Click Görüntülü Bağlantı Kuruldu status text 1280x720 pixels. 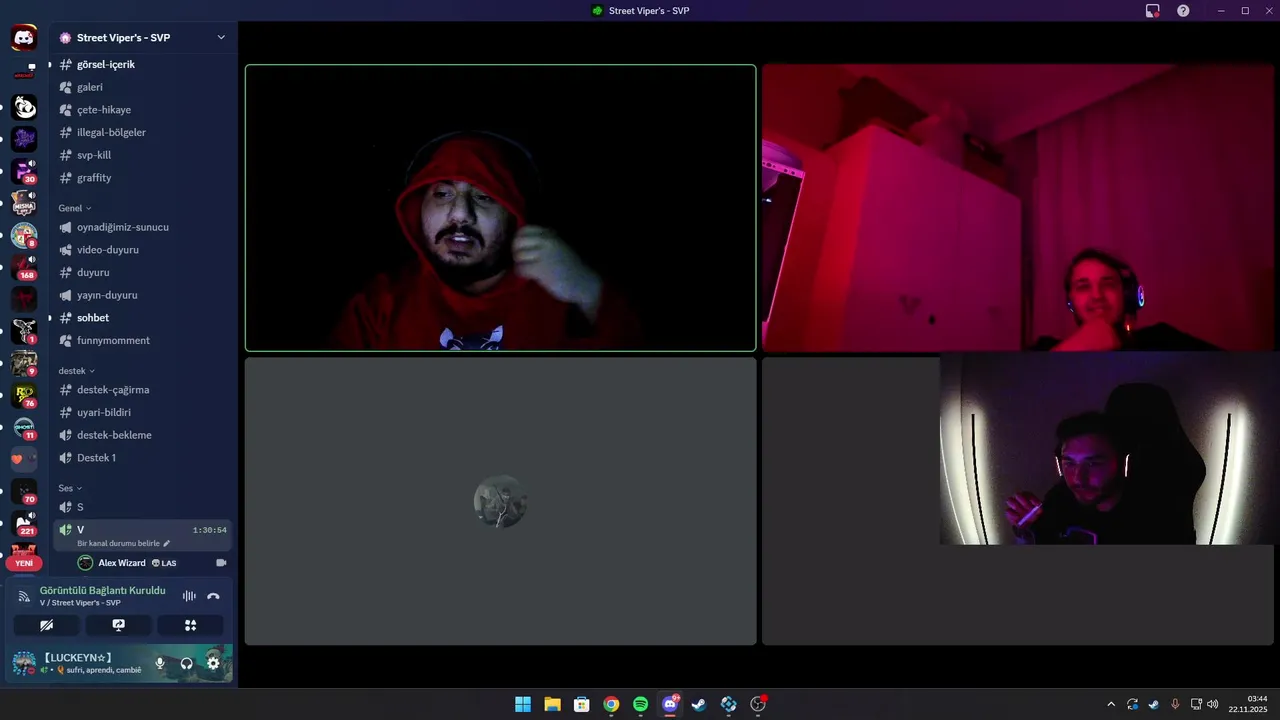click(x=103, y=590)
